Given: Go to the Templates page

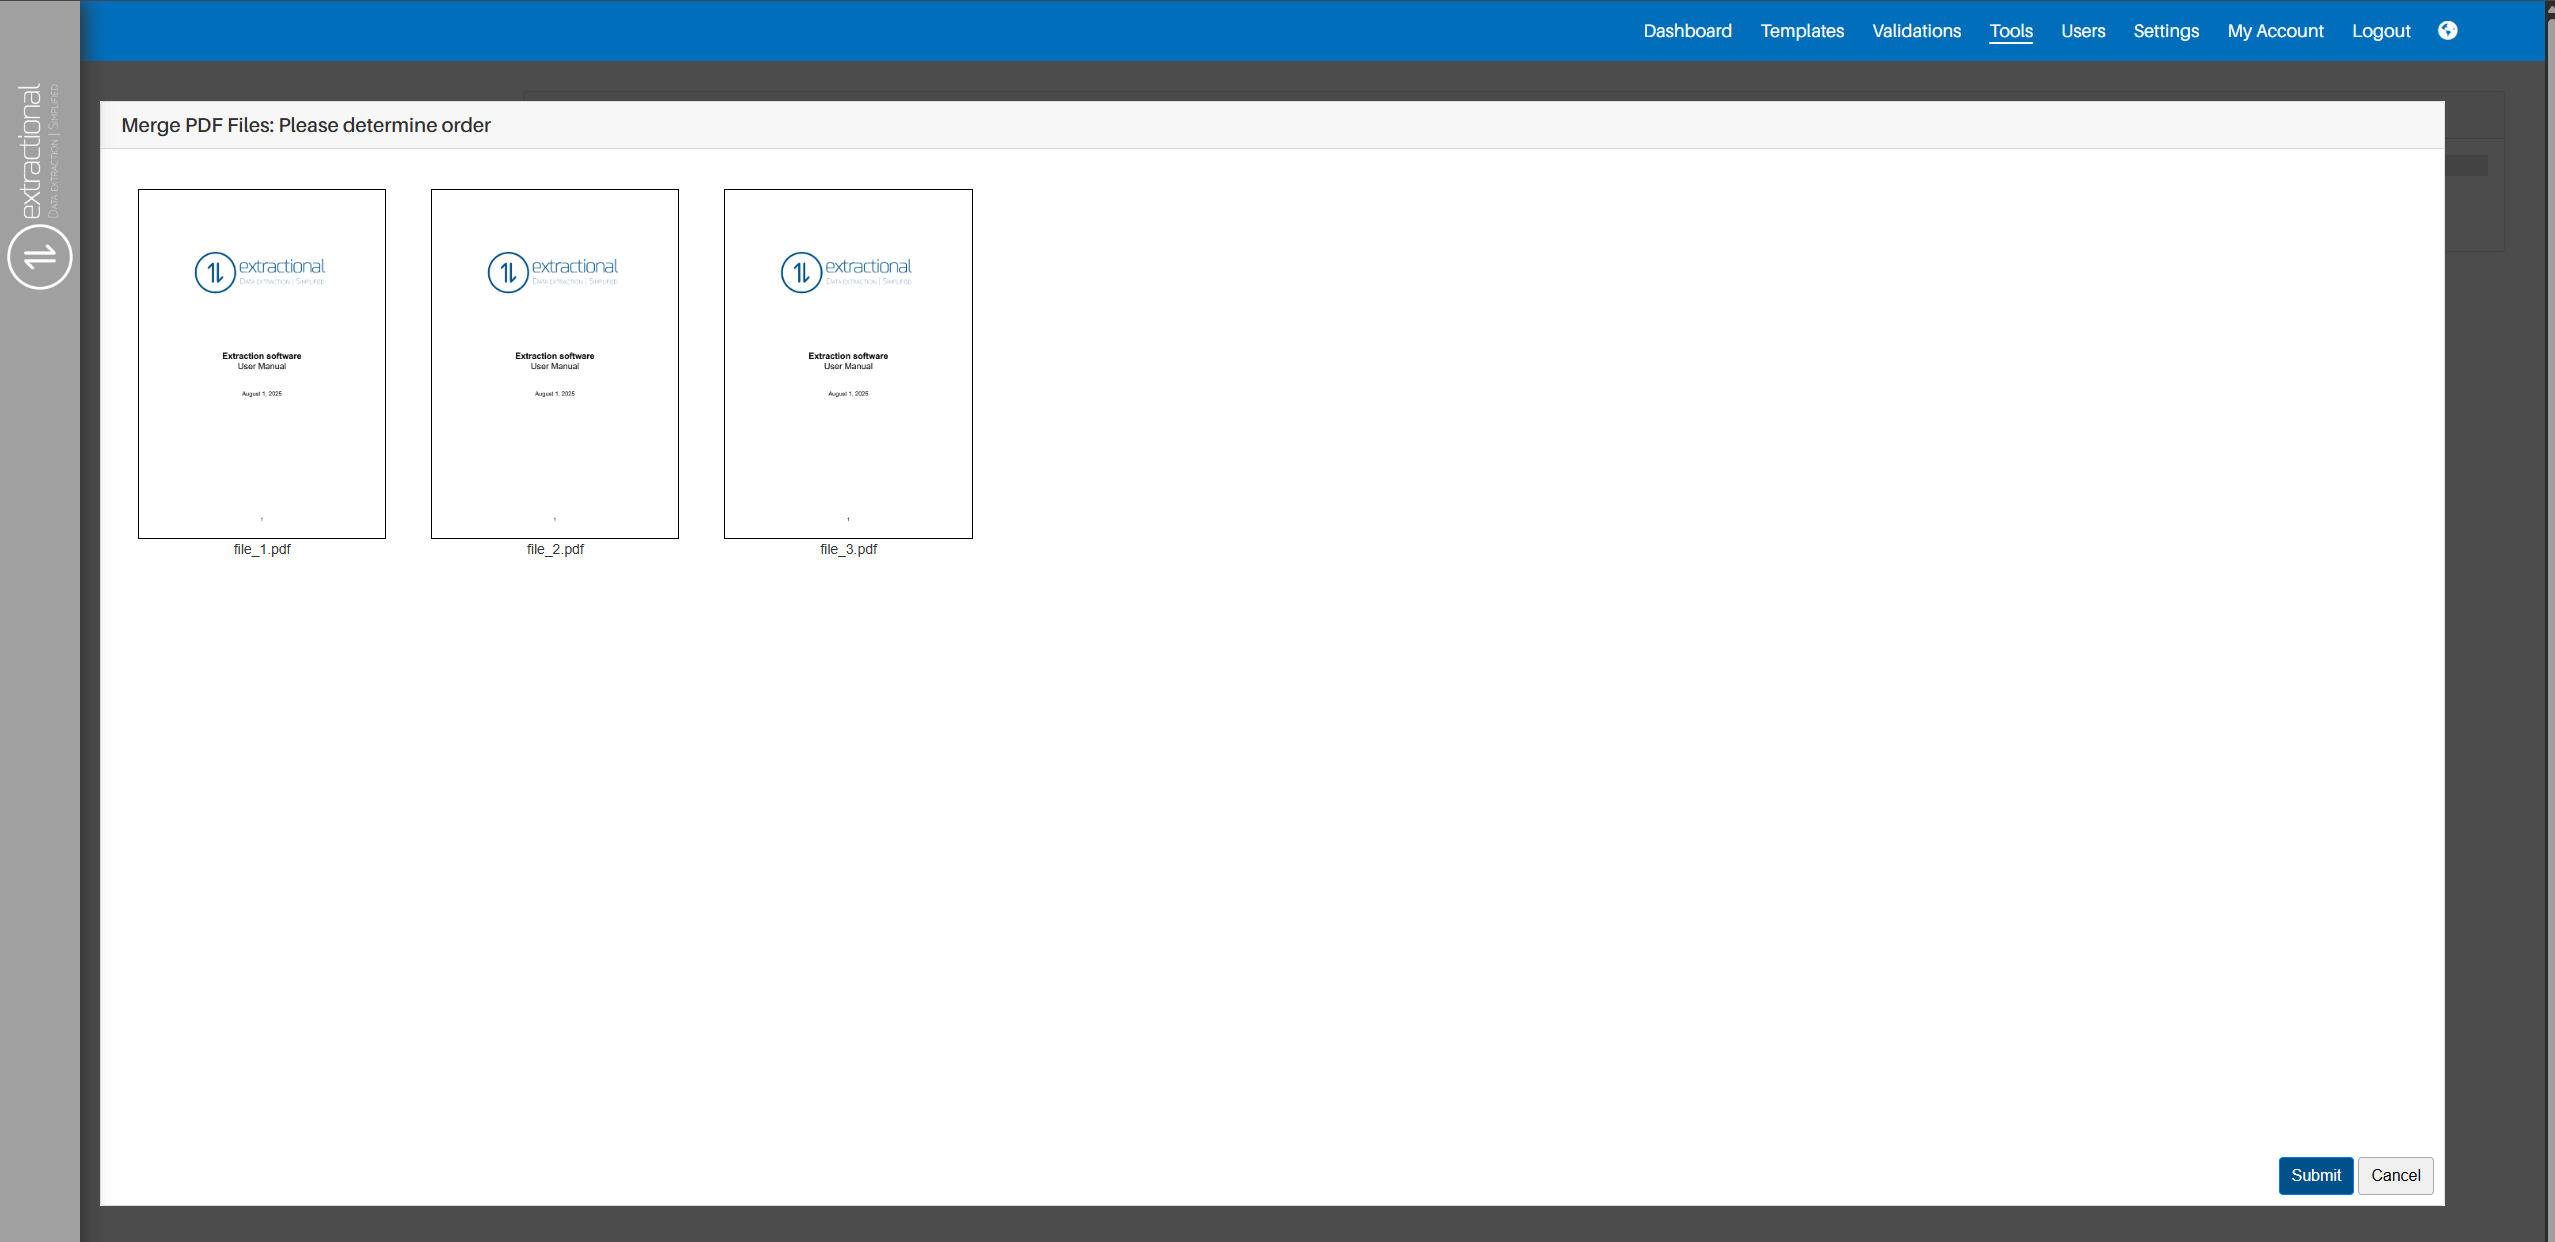Looking at the screenshot, I should pyautogui.click(x=1802, y=31).
